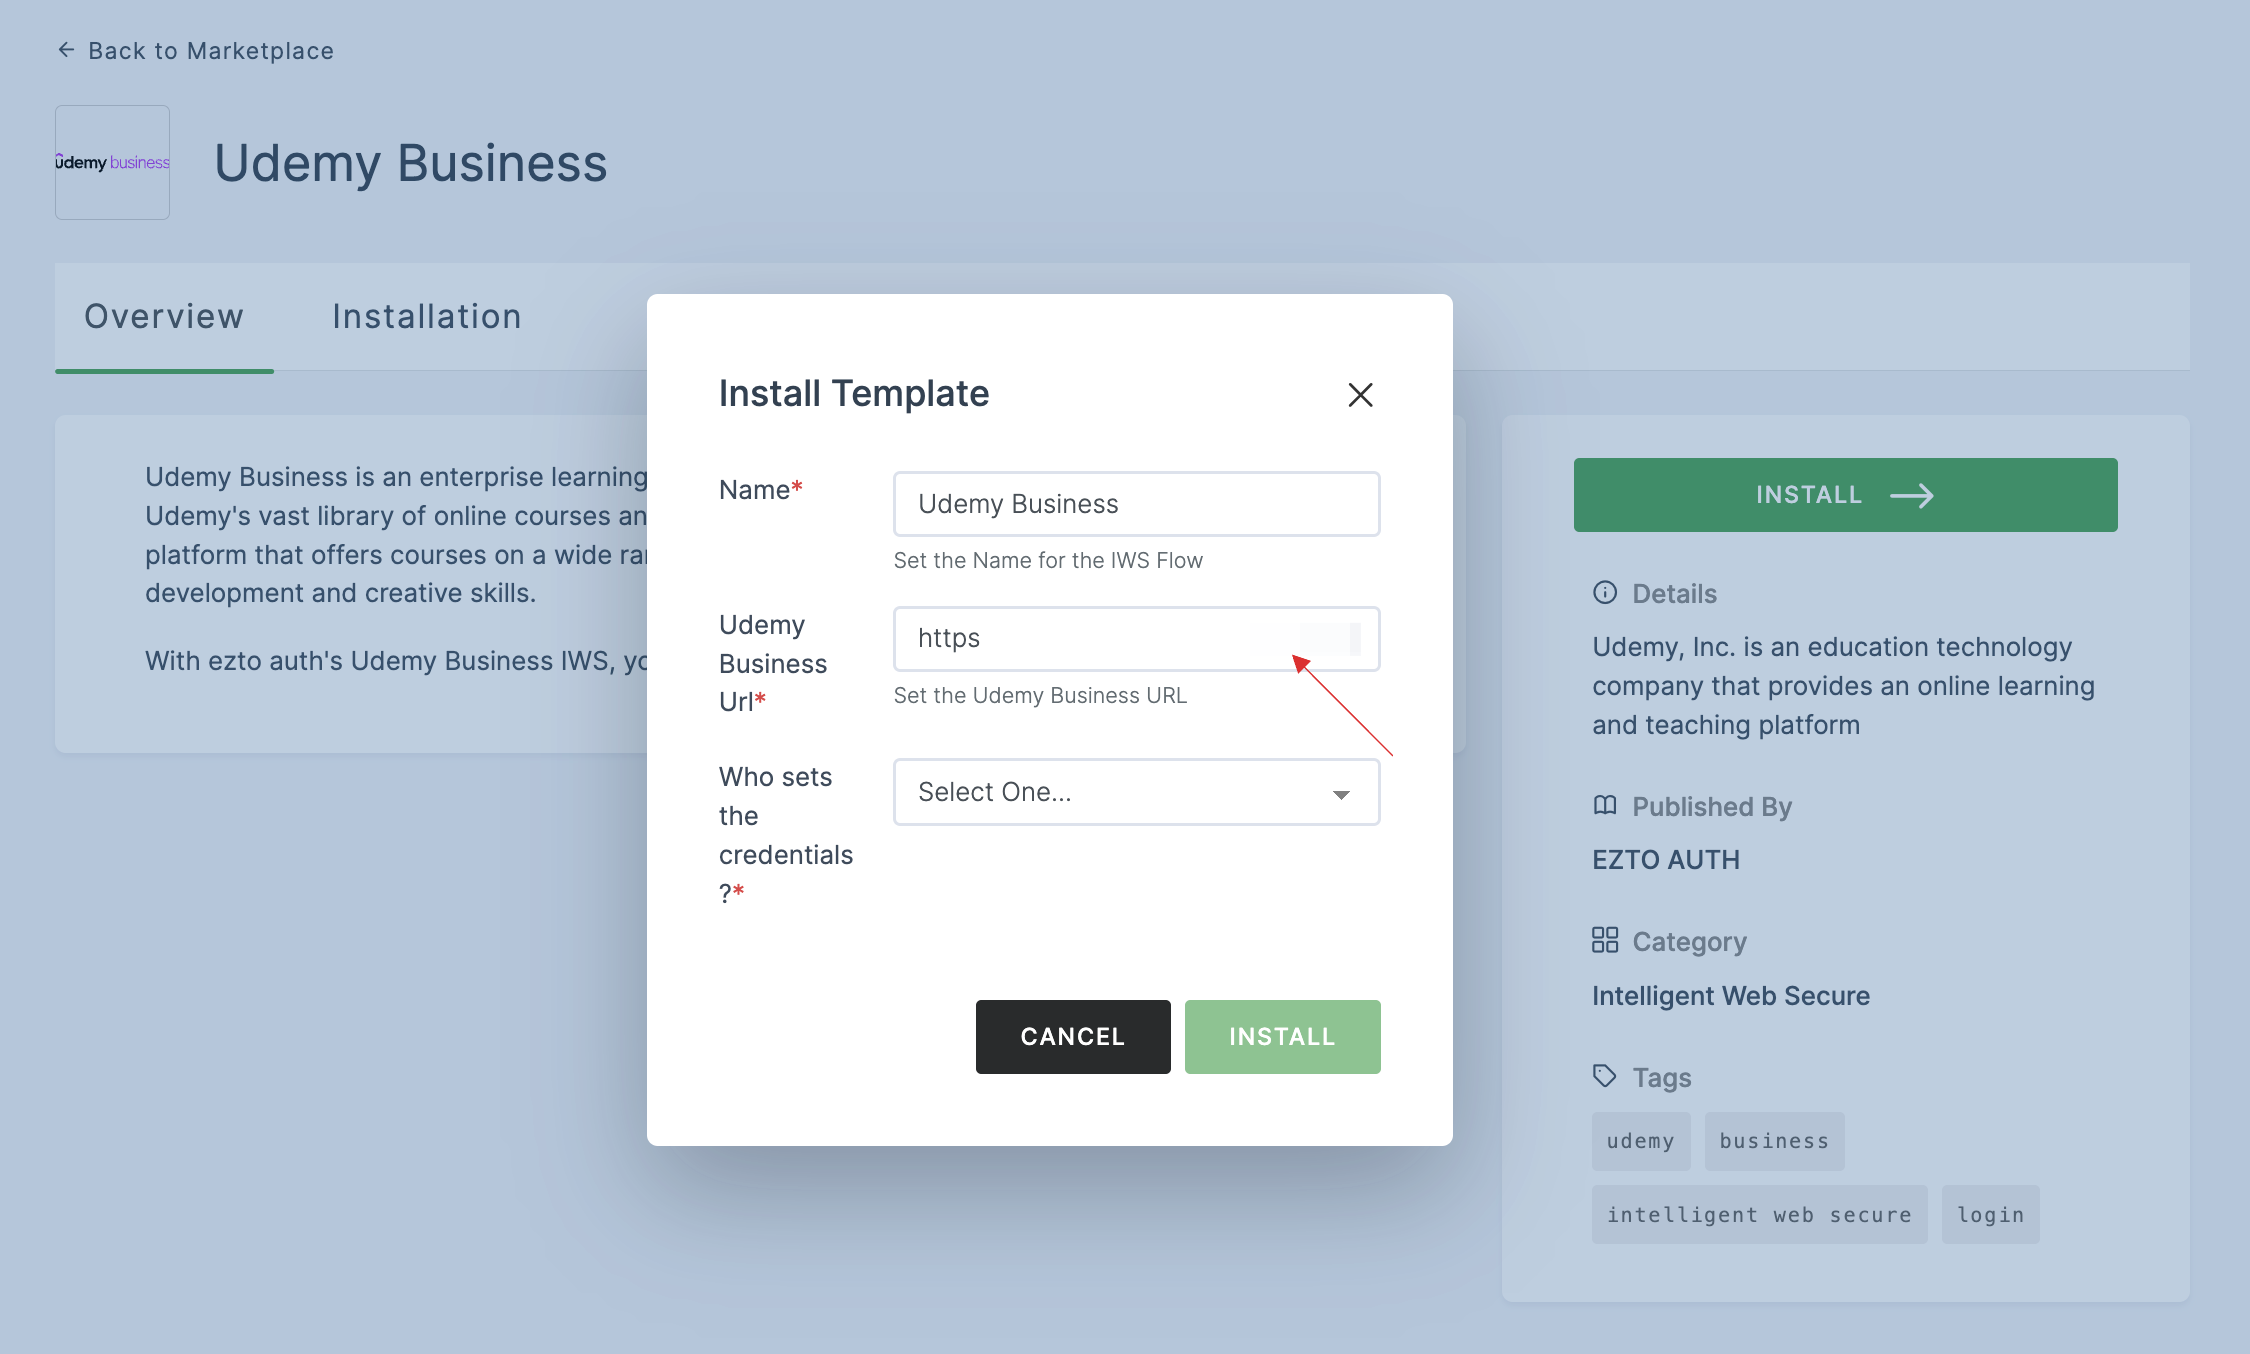This screenshot has width=2250, height=1354.
Task: Click the Tags label icon
Action: click(x=1604, y=1076)
